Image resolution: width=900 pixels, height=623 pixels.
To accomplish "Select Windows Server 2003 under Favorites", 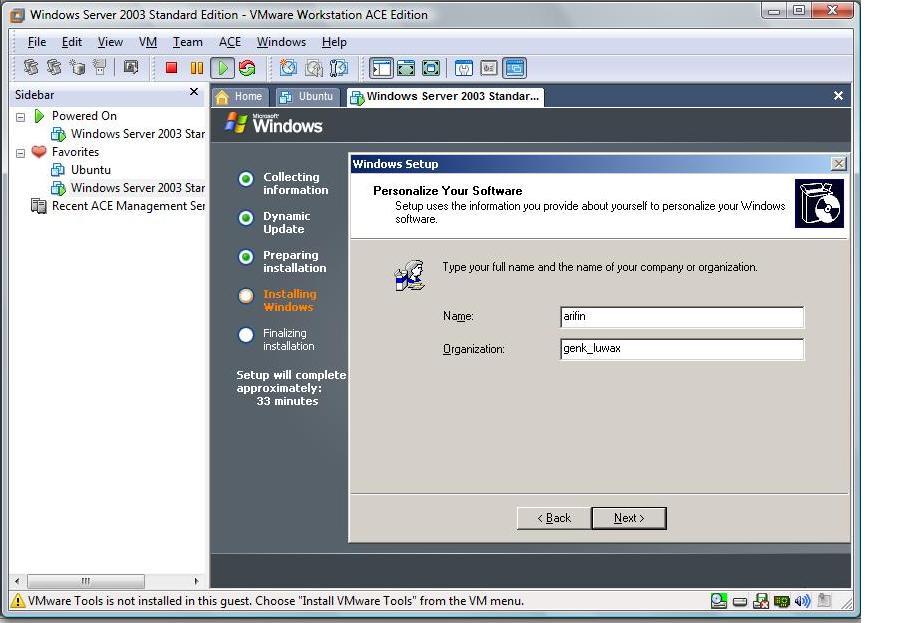I will coord(128,188).
